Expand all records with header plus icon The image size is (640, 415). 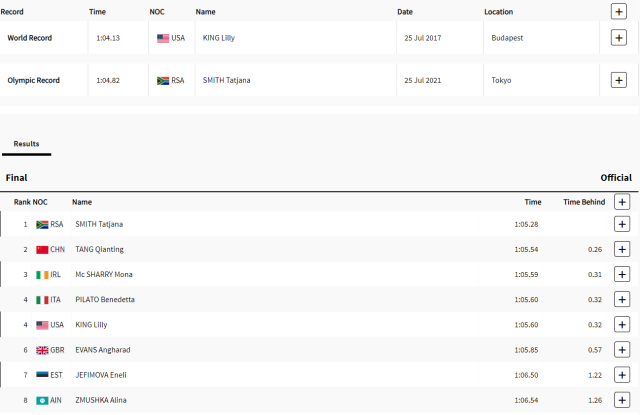(619, 11)
